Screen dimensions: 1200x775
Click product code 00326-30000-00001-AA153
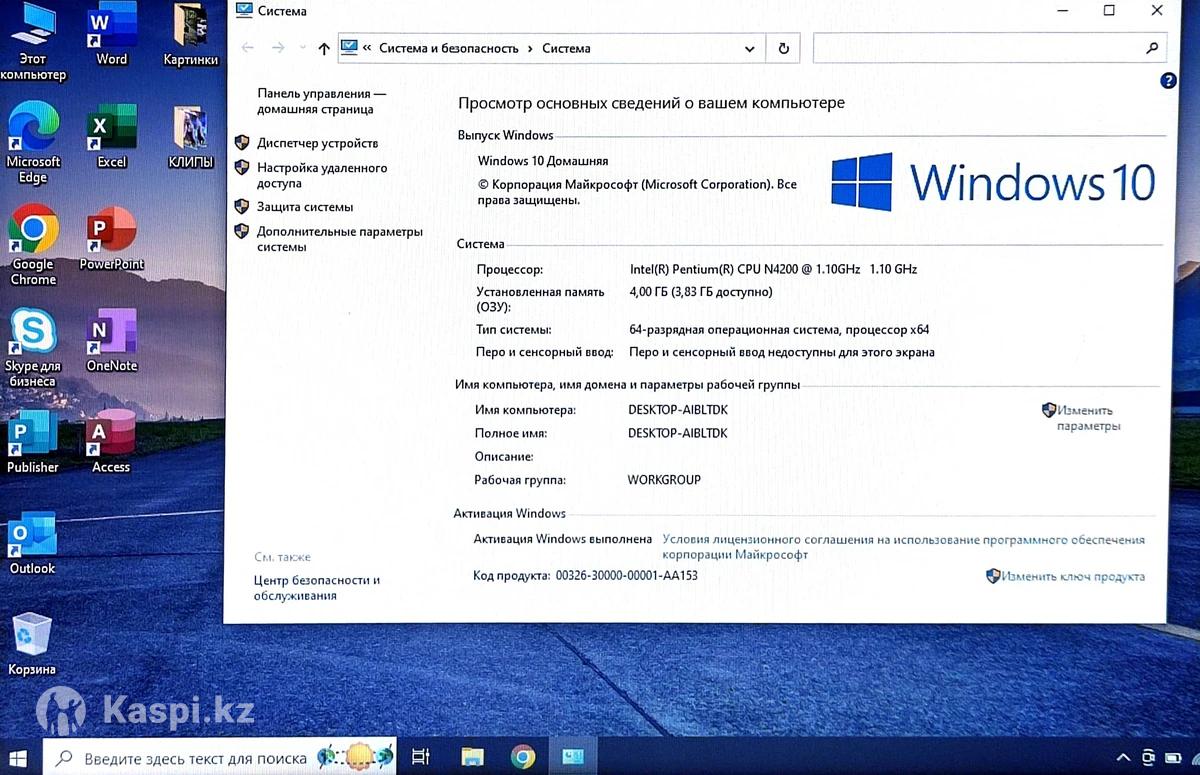(x=626, y=576)
